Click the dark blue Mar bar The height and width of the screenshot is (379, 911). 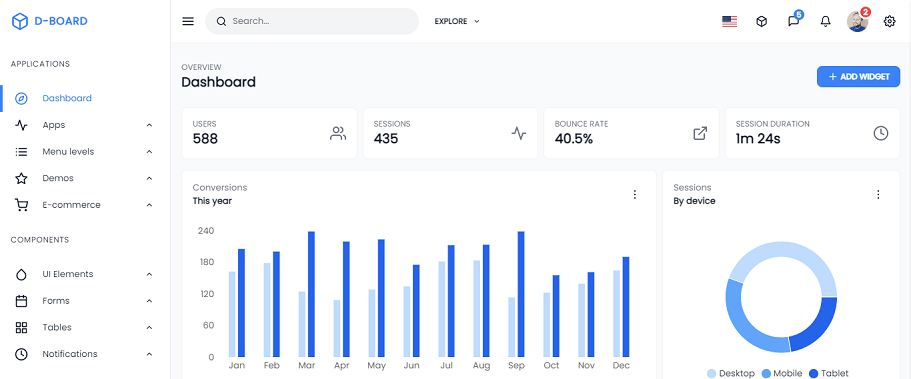click(311, 294)
